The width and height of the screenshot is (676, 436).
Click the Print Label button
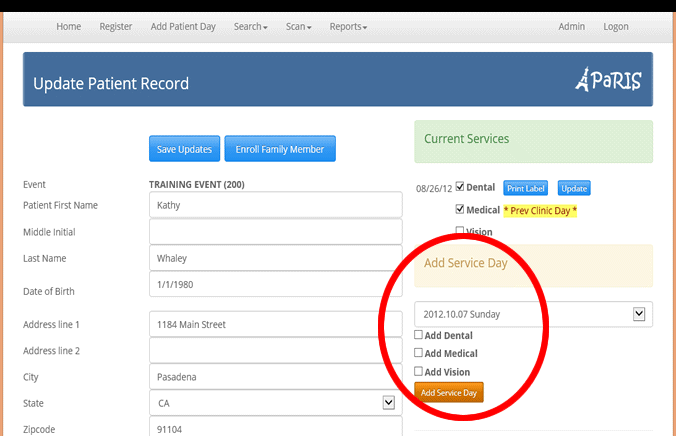[527, 188]
